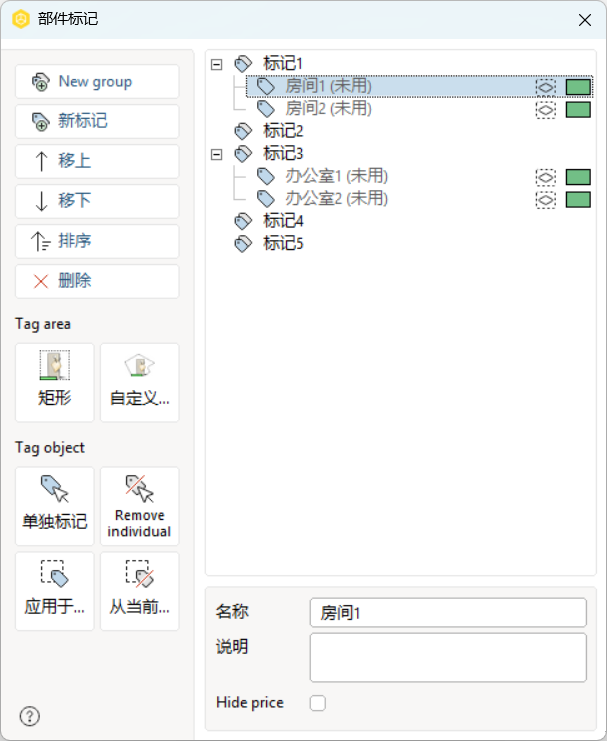Open the help question mark icon
This screenshot has height=741, width=607.
click(x=30, y=716)
